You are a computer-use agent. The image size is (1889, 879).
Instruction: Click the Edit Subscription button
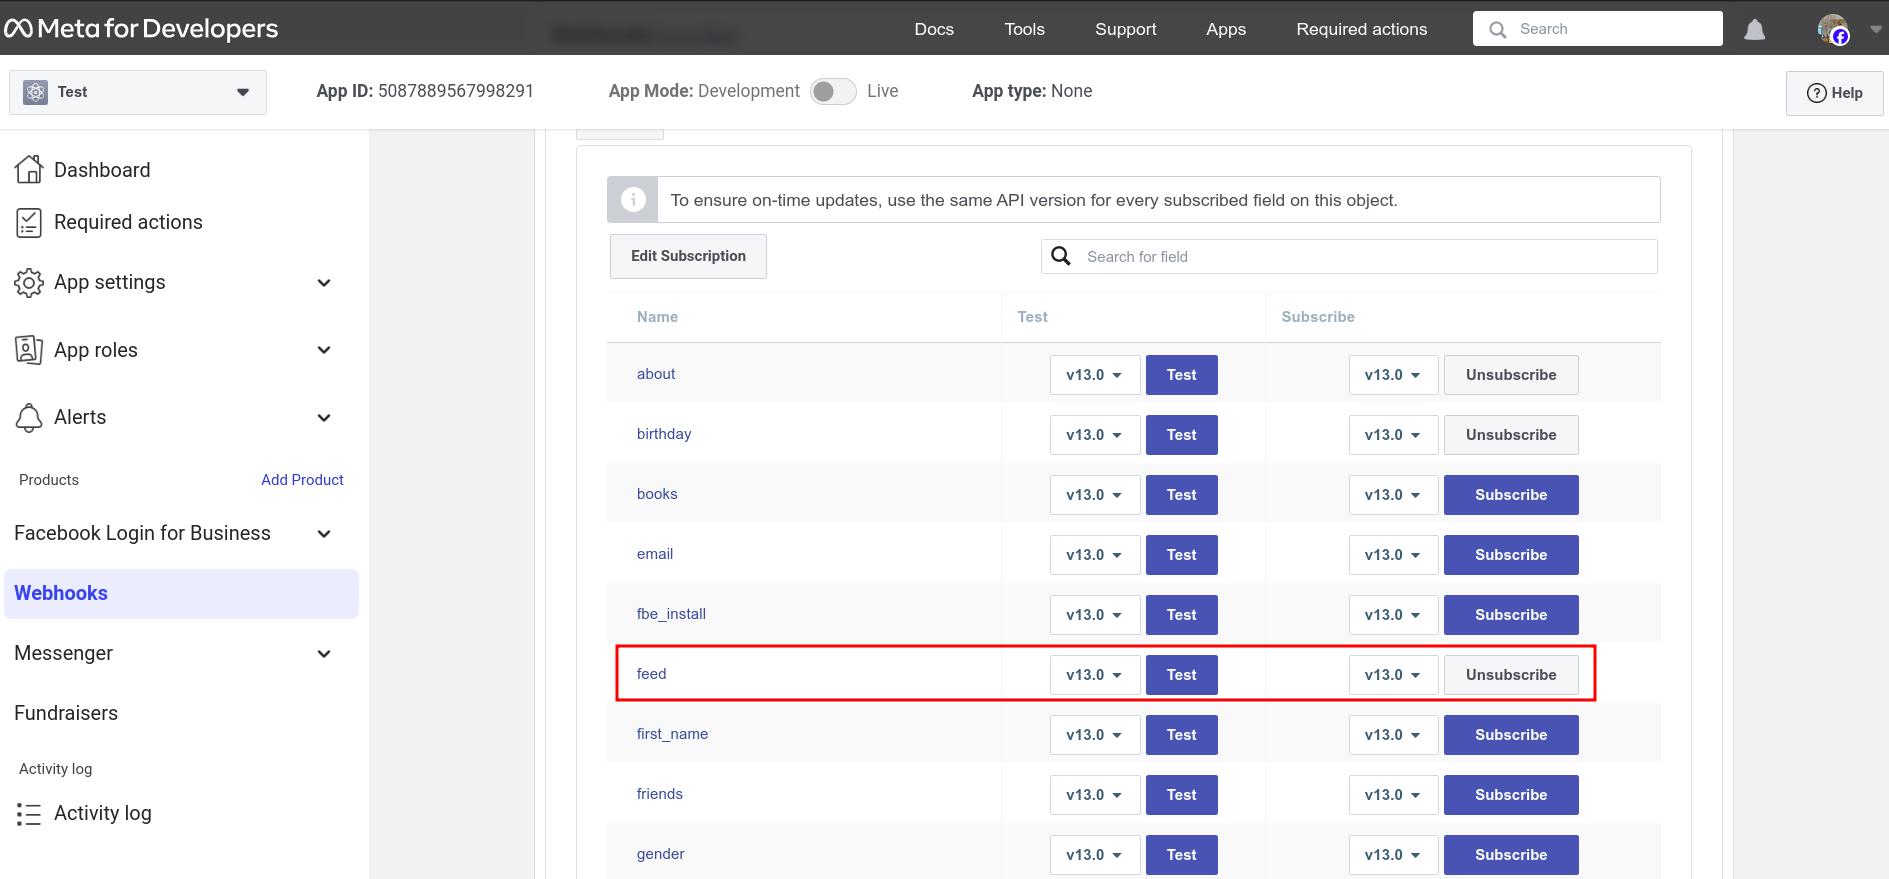click(x=688, y=256)
